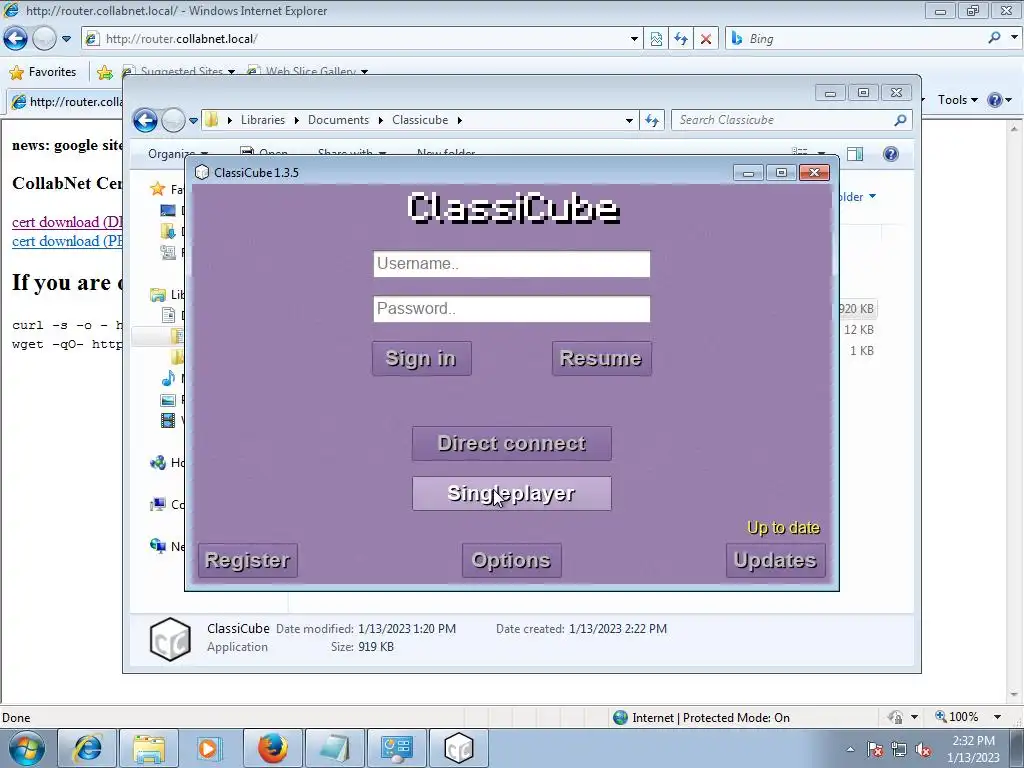This screenshot has height=768, width=1024.
Task: Click the IE address bar URL
Action: (182, 39)
